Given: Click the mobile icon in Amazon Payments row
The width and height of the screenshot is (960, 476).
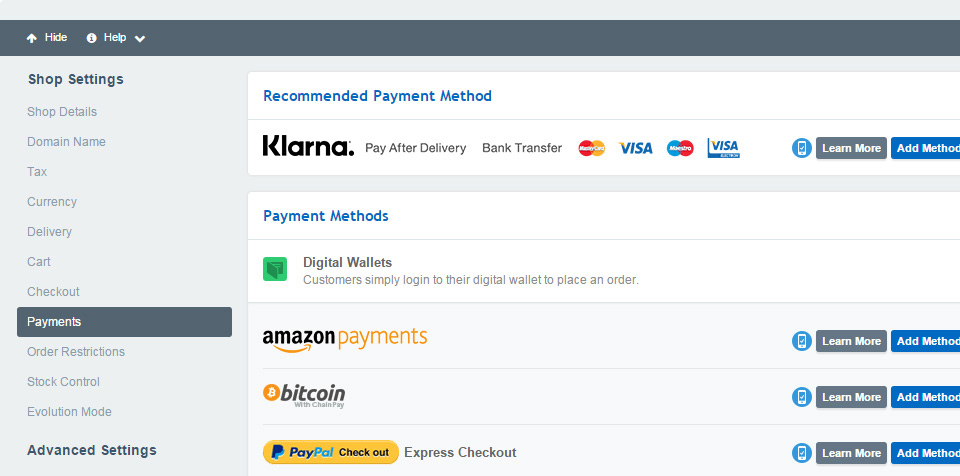Looking at the screenshot, I should coord(801,341).
